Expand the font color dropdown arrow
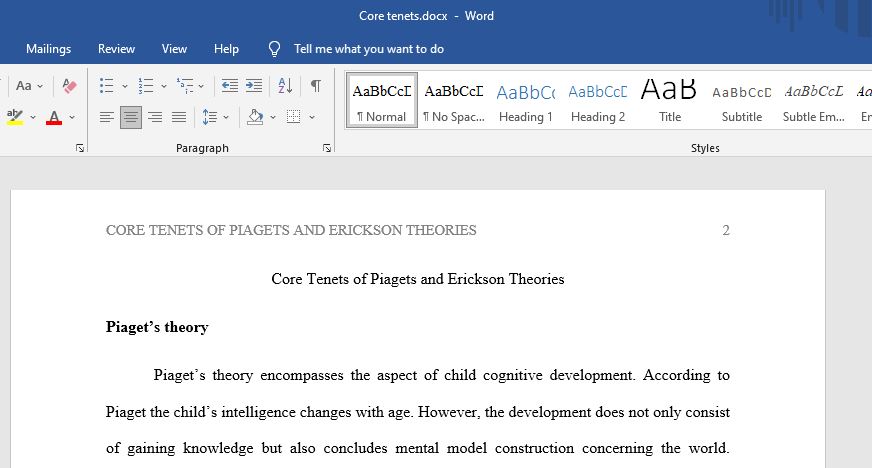This screenshot has height=468, width=872. click(x=72, y=117)
